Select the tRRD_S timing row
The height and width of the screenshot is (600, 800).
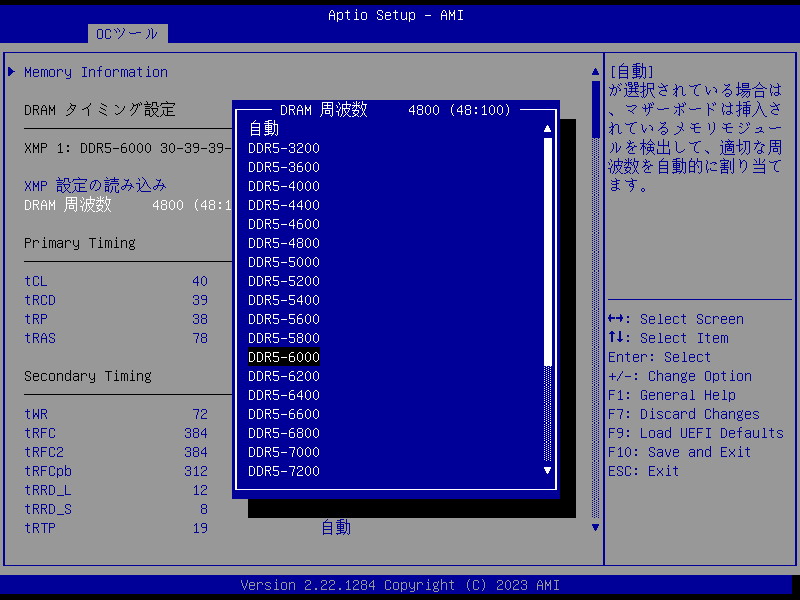[116, 509]
